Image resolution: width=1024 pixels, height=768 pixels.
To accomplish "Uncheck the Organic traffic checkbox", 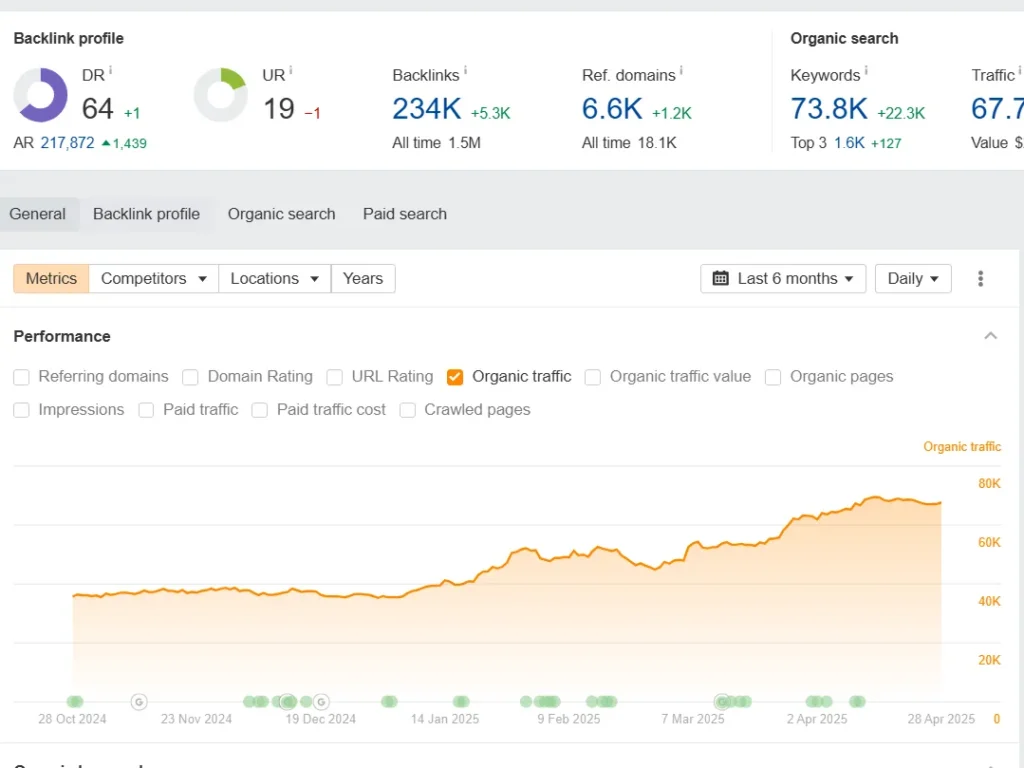I will point(455,377).
